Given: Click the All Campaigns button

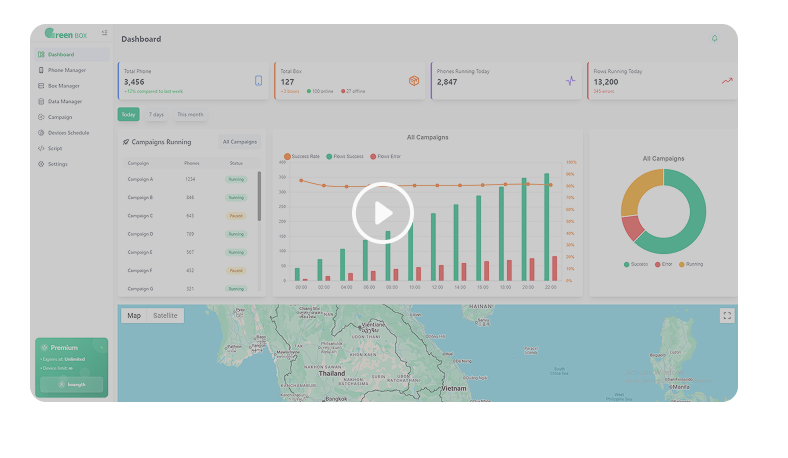Looking at the screenshot, I should pos(240,142).
